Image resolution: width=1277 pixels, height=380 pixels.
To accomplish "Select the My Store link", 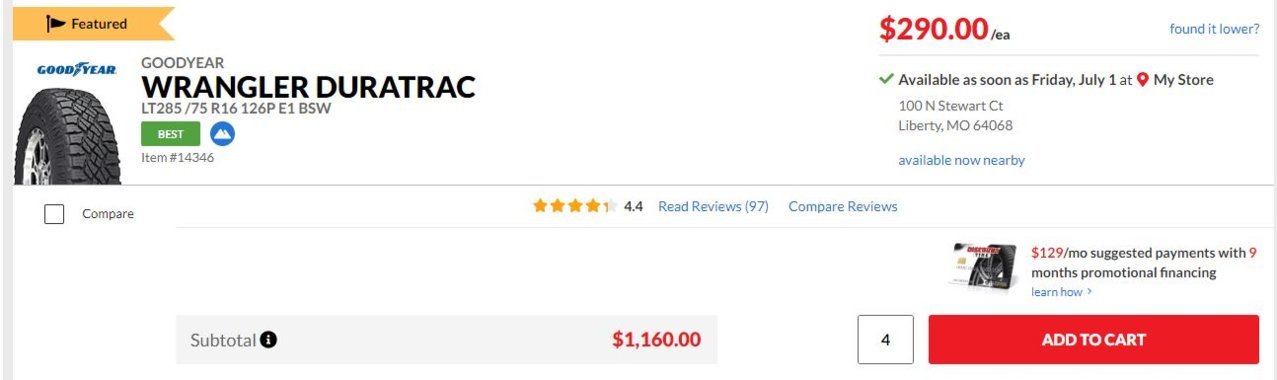I will (x=1183, y=80).
